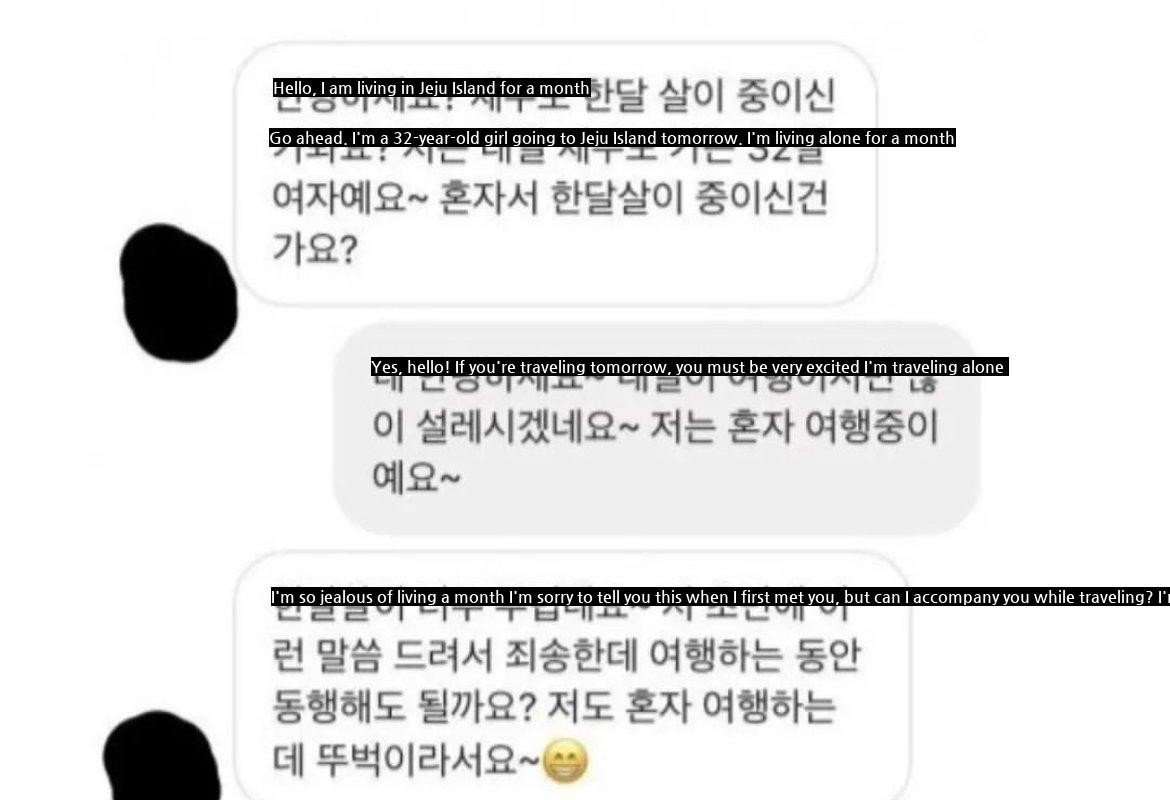Select the 'Yes, hello! If you're traveling tomorrow' translation

[689, 367]
